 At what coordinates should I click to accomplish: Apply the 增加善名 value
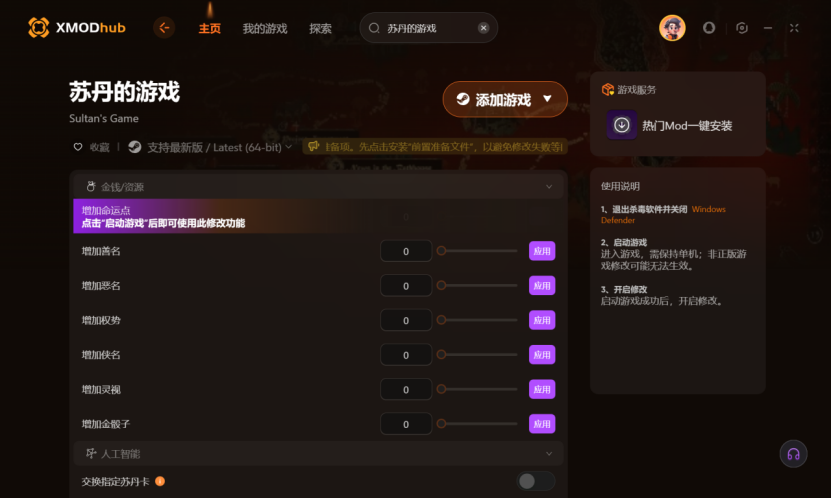coord(542,251)
